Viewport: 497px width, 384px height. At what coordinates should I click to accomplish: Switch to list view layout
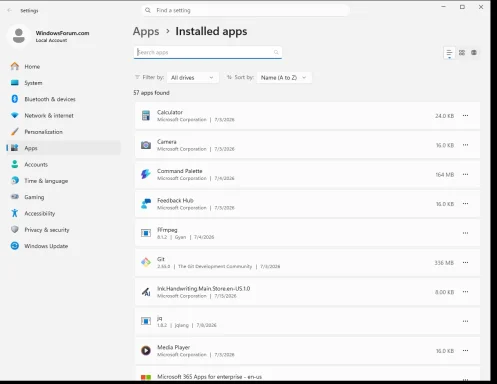449,53
